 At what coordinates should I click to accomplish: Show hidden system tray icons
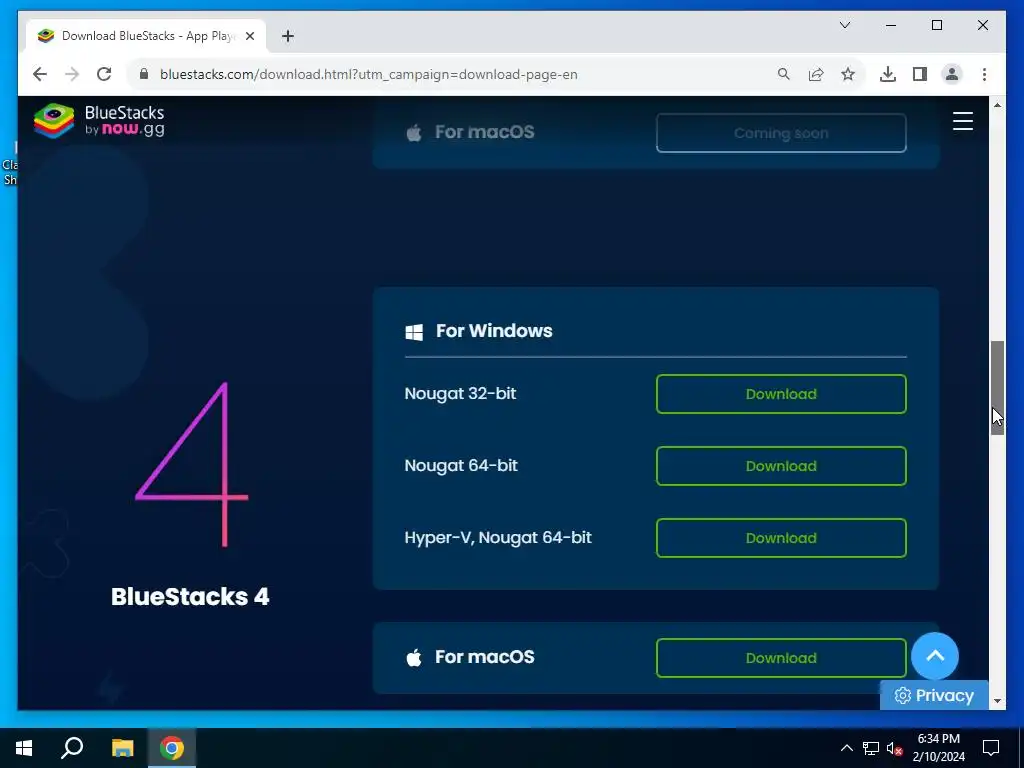[846, 748]
